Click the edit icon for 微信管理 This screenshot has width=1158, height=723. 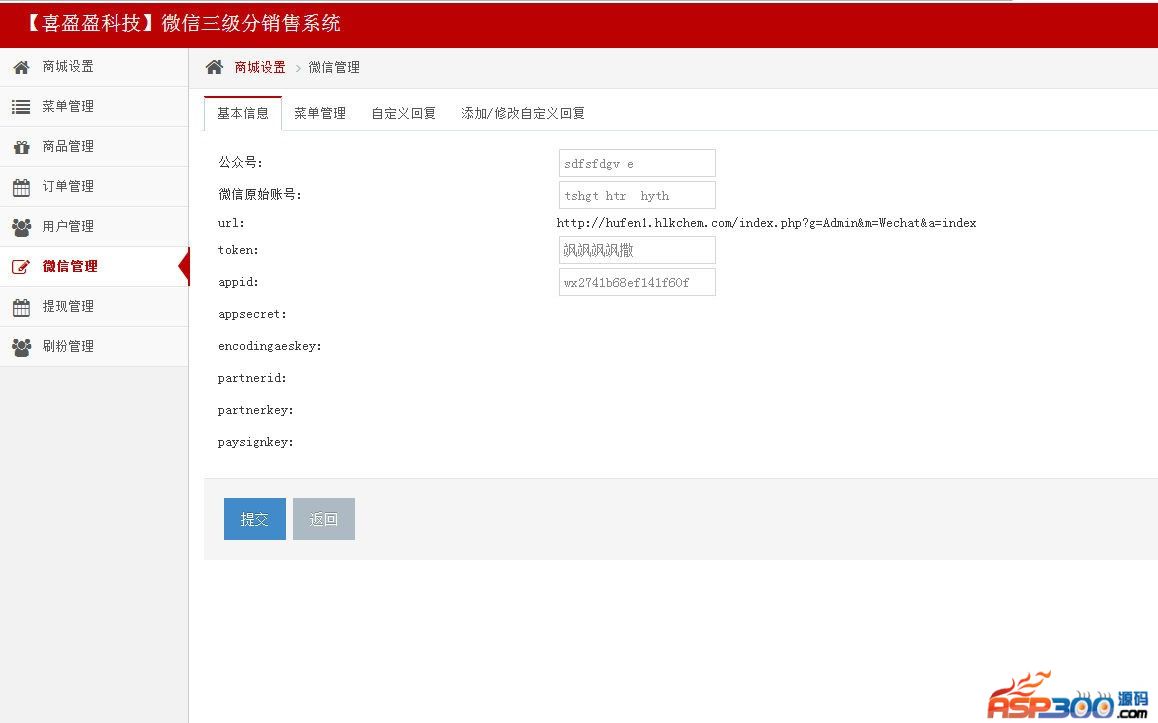[x=21, y=267]
